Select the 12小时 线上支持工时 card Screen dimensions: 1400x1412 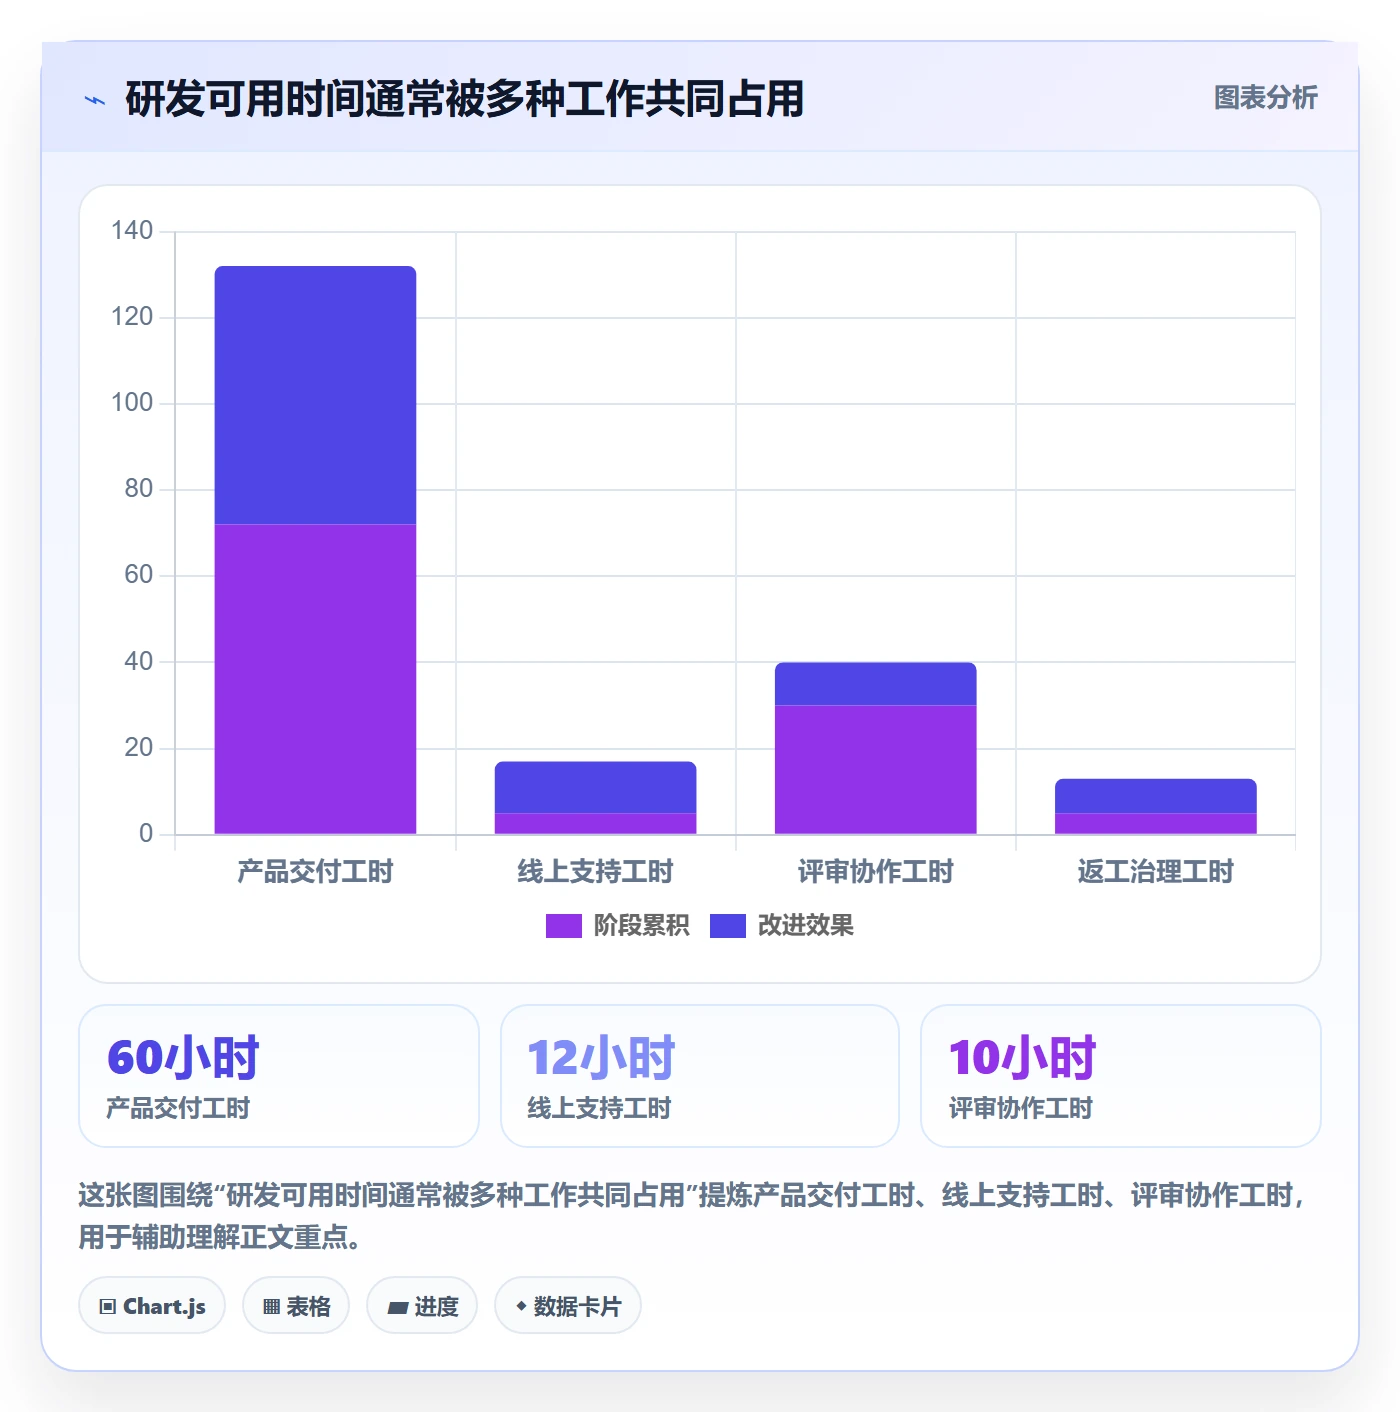click(700, 1076)
